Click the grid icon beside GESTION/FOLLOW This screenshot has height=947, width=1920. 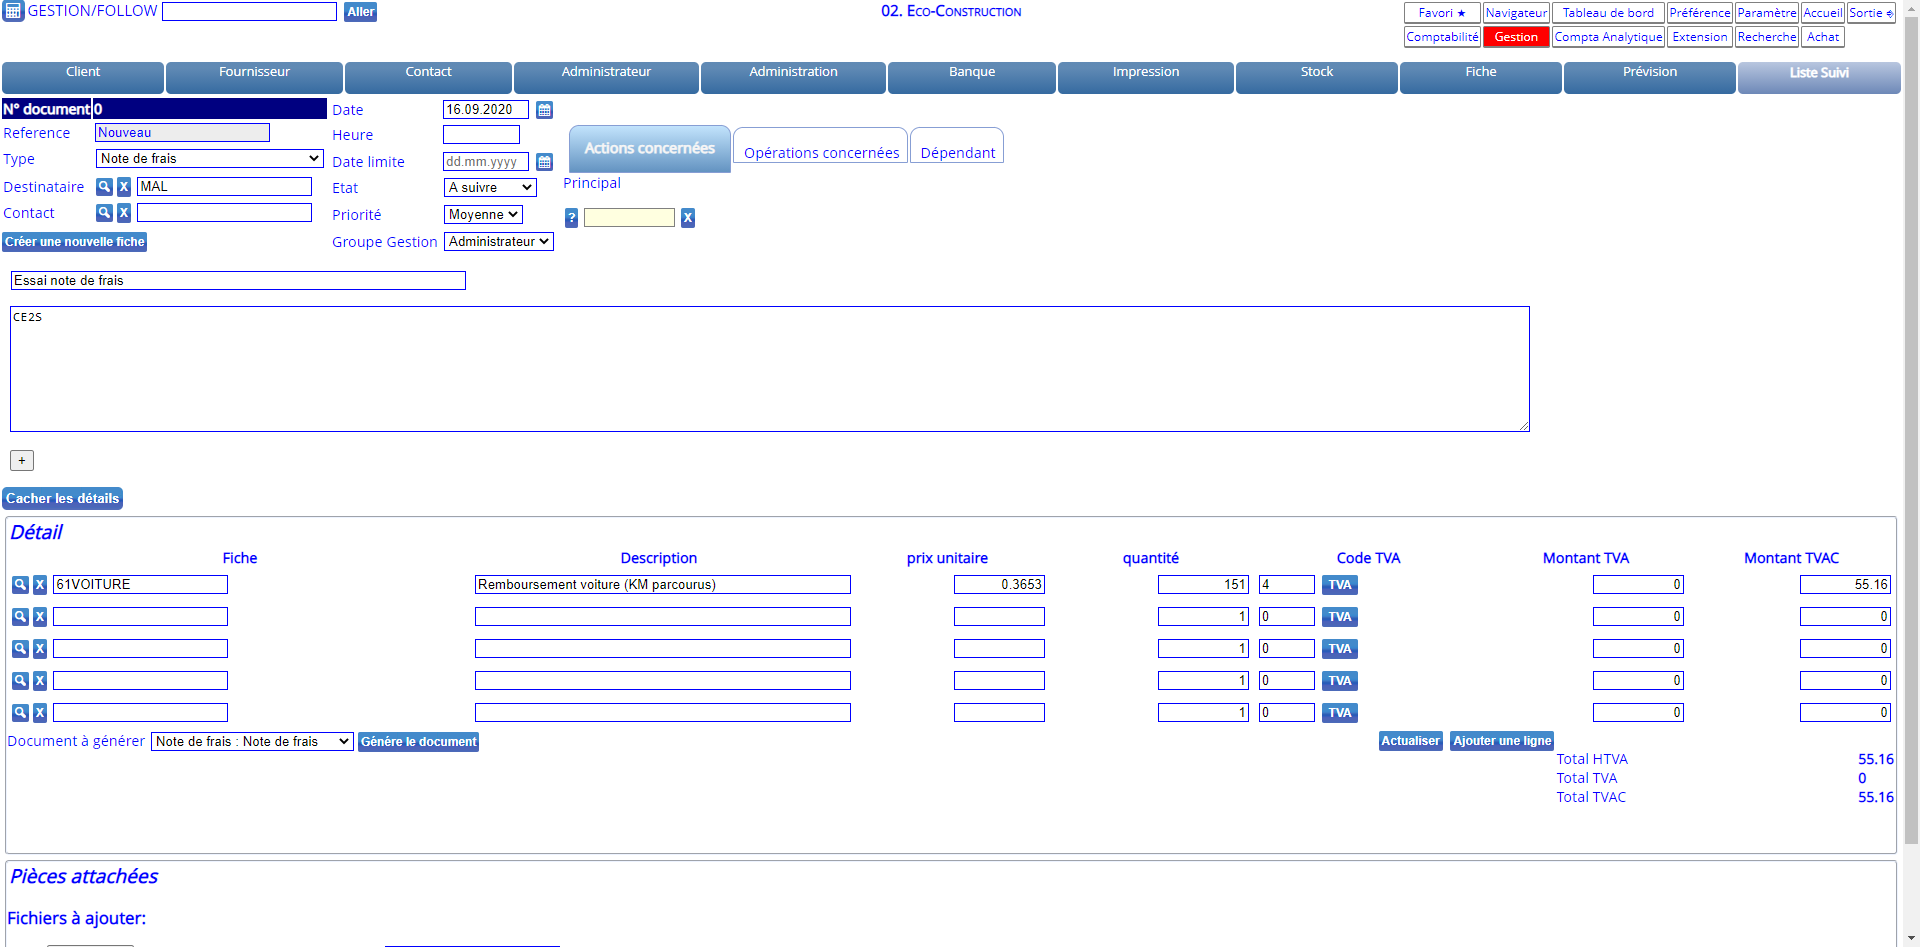pos(13,12)
